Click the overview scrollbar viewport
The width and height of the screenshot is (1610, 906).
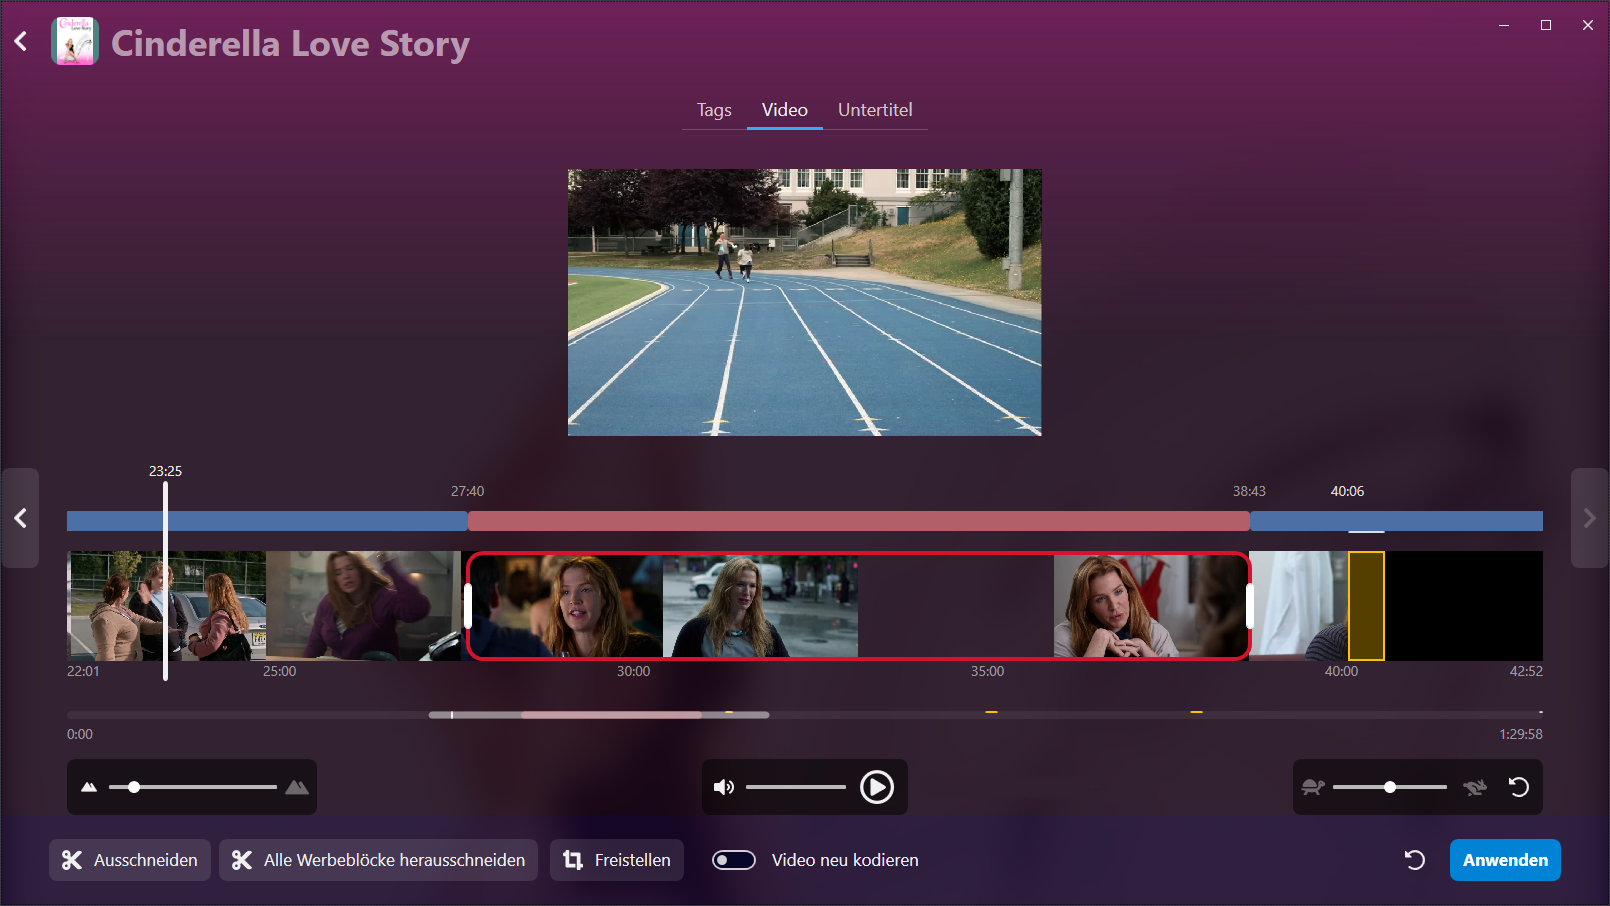point(599,715)
